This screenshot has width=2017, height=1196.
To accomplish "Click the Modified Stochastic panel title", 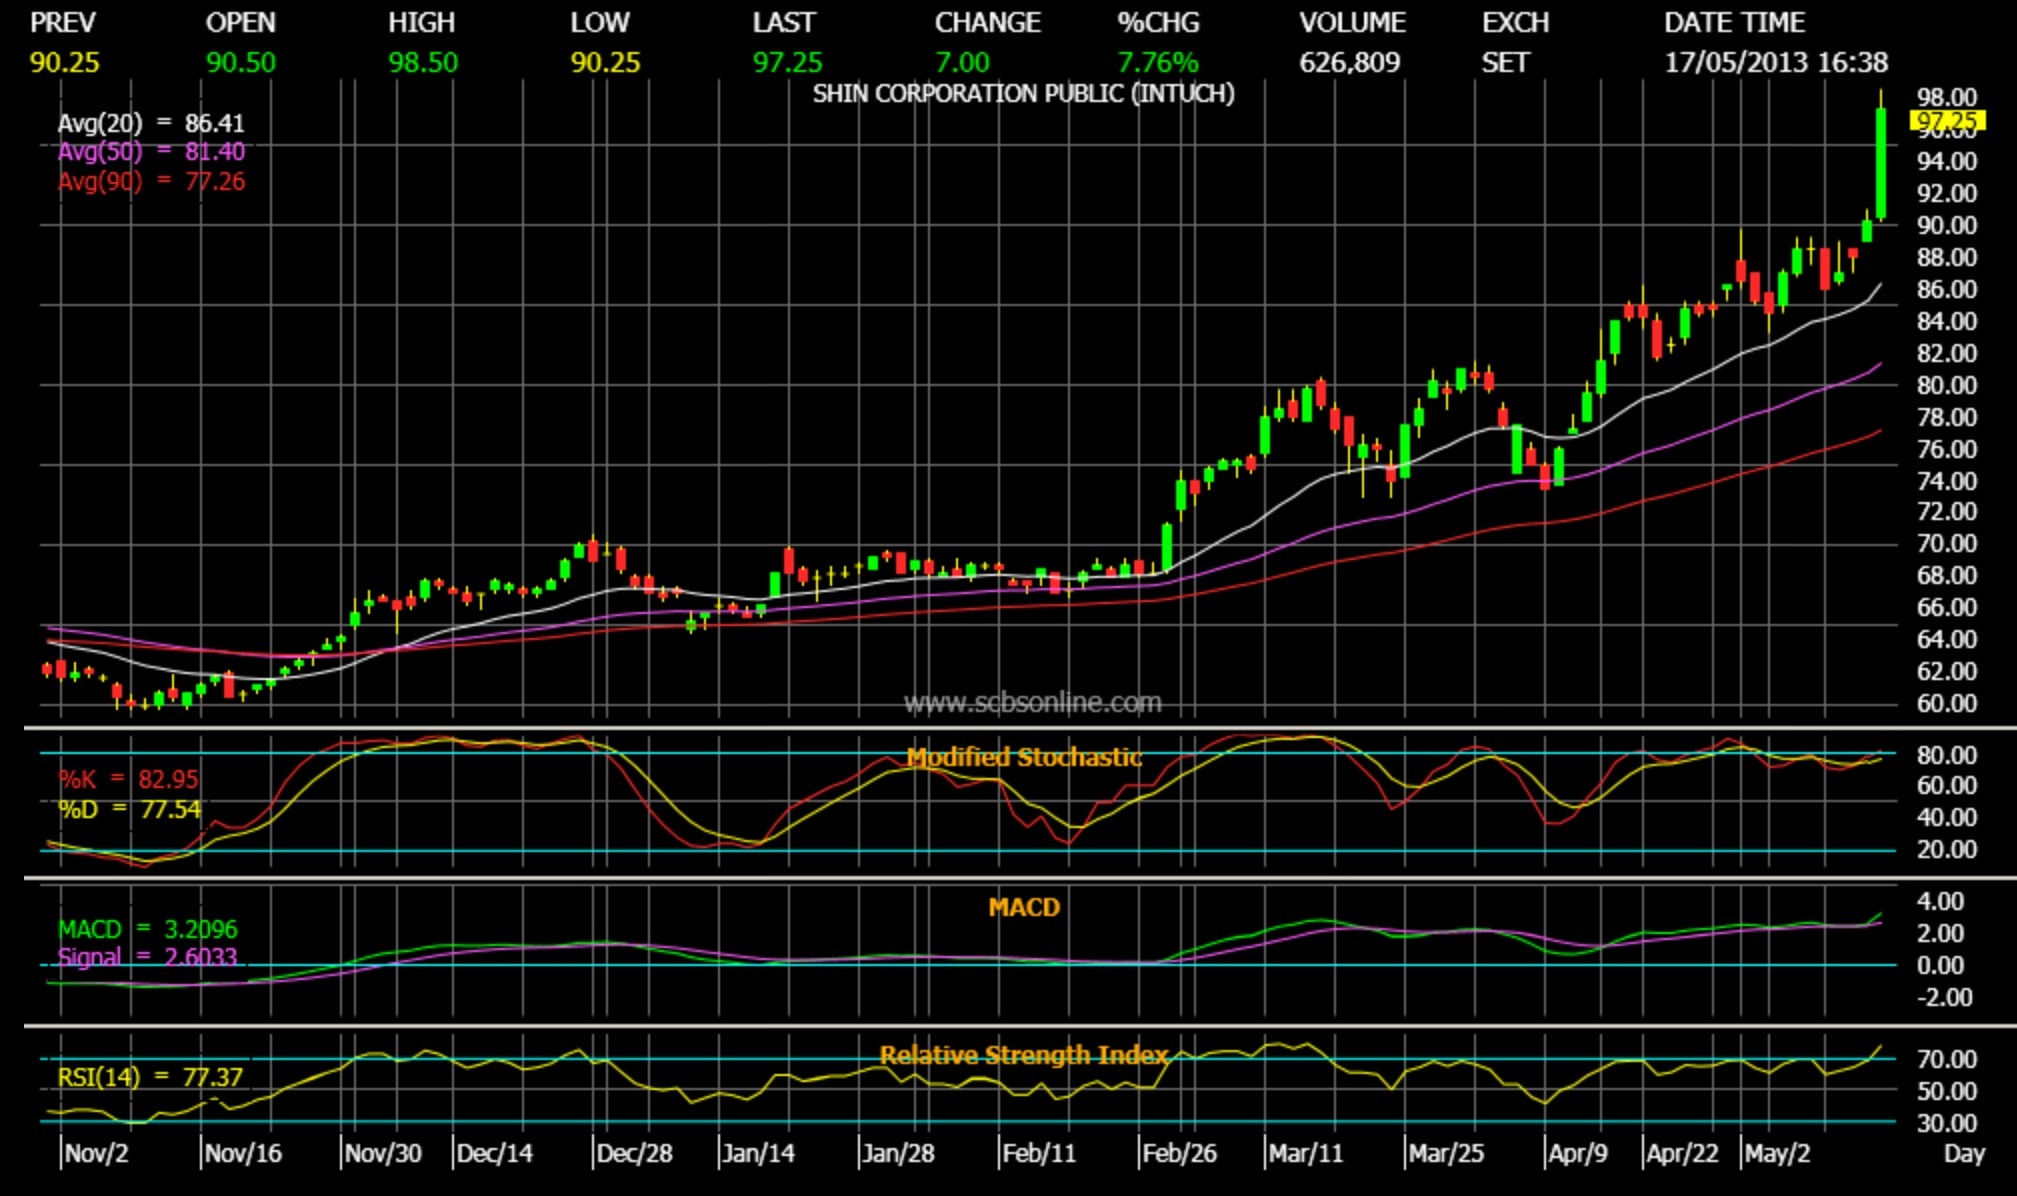I will (1024, 757).
